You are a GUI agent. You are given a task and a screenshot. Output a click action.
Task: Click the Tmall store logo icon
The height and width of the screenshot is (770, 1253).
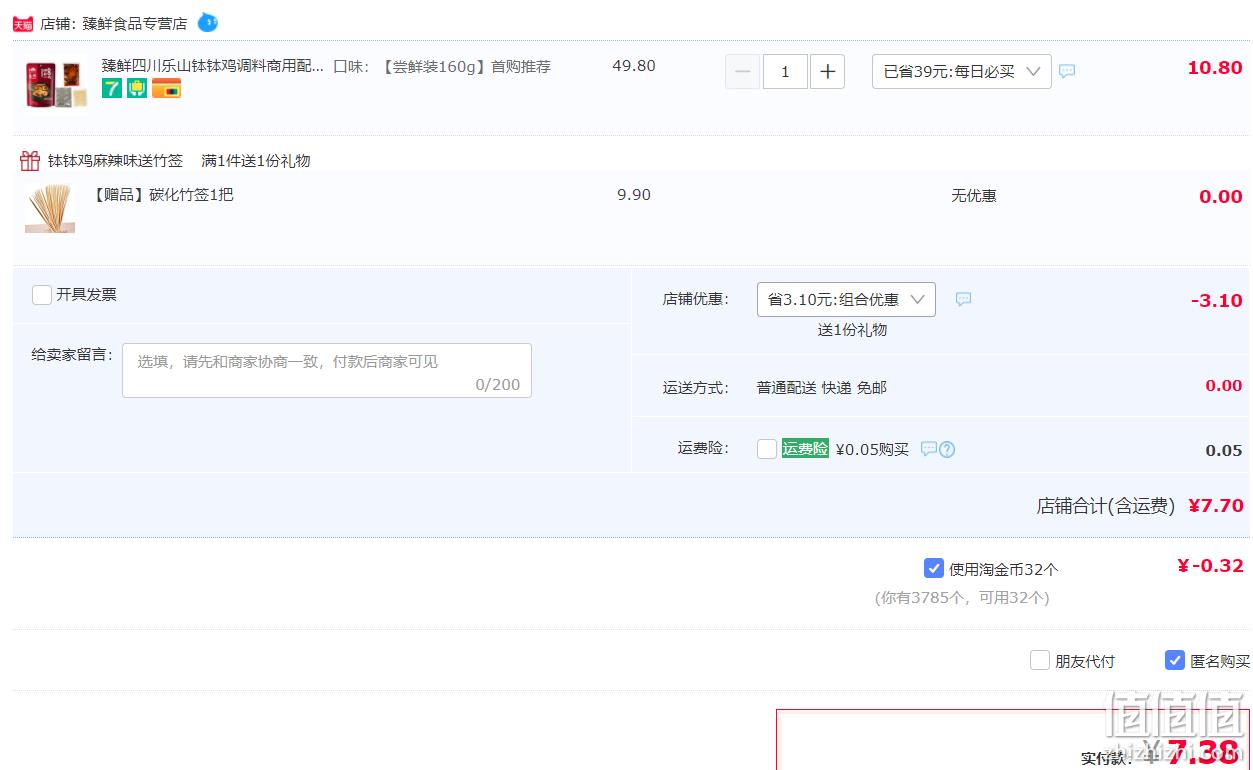coord(23,23)
